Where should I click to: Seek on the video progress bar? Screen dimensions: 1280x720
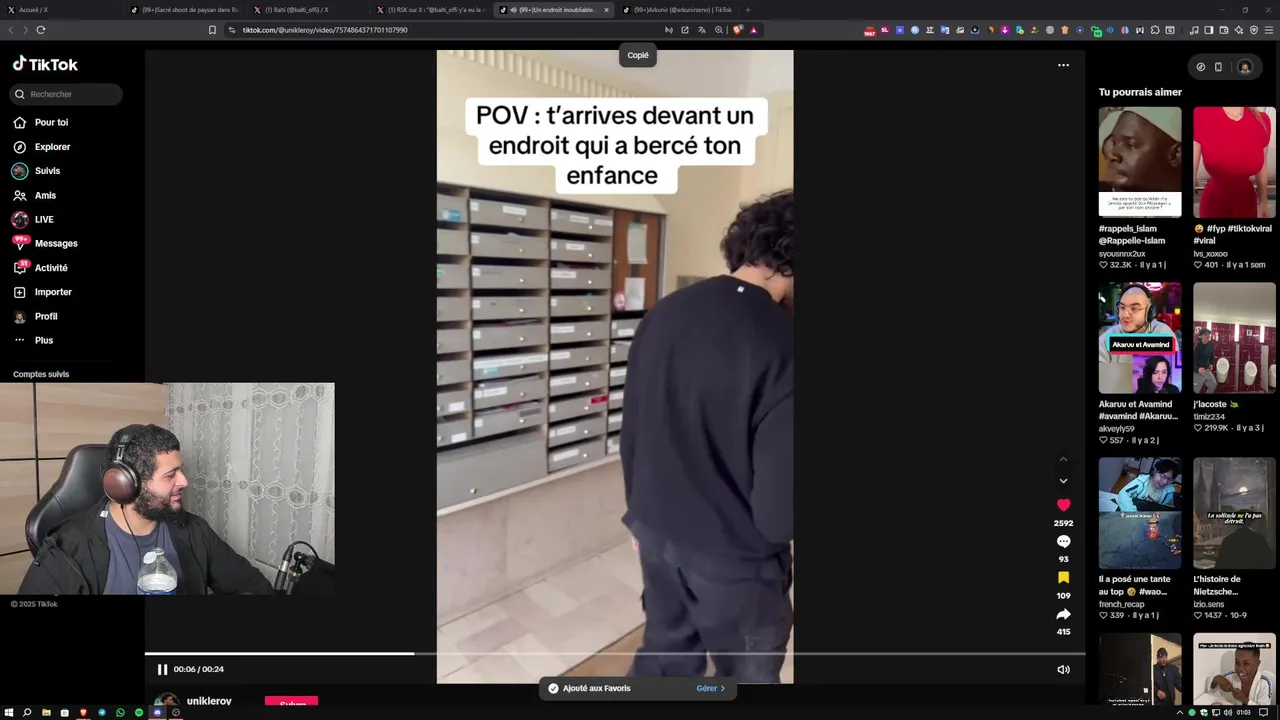tap(615, 654)
